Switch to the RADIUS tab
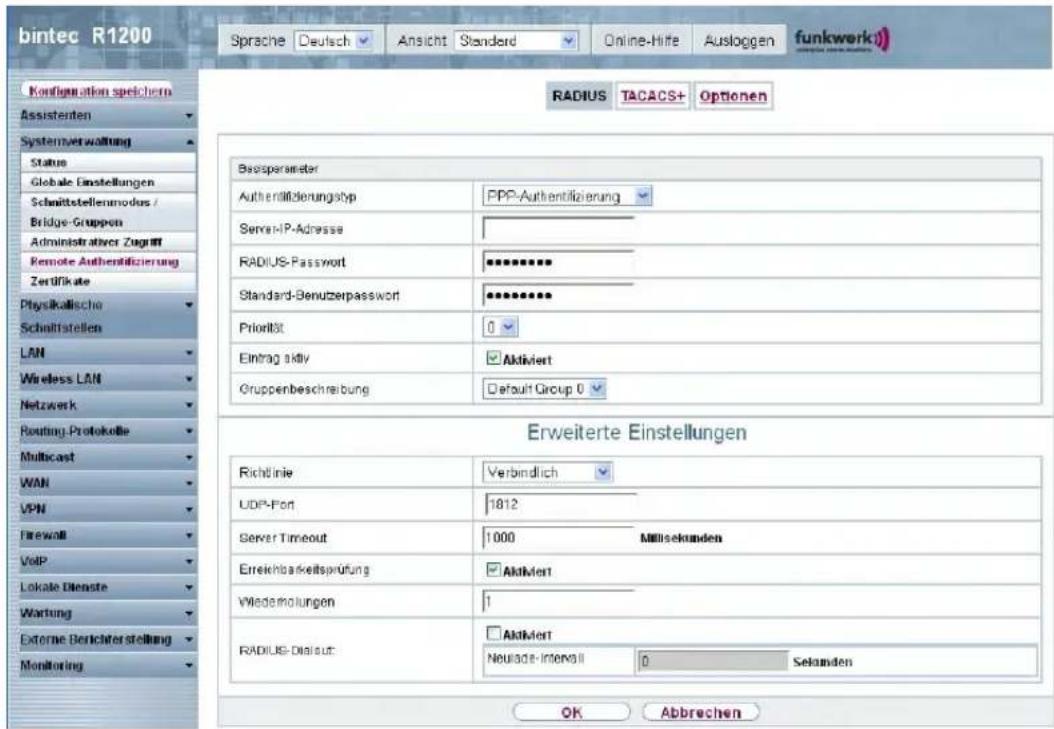This screenshot has height=729, width=1054. (x=579, y=96)
